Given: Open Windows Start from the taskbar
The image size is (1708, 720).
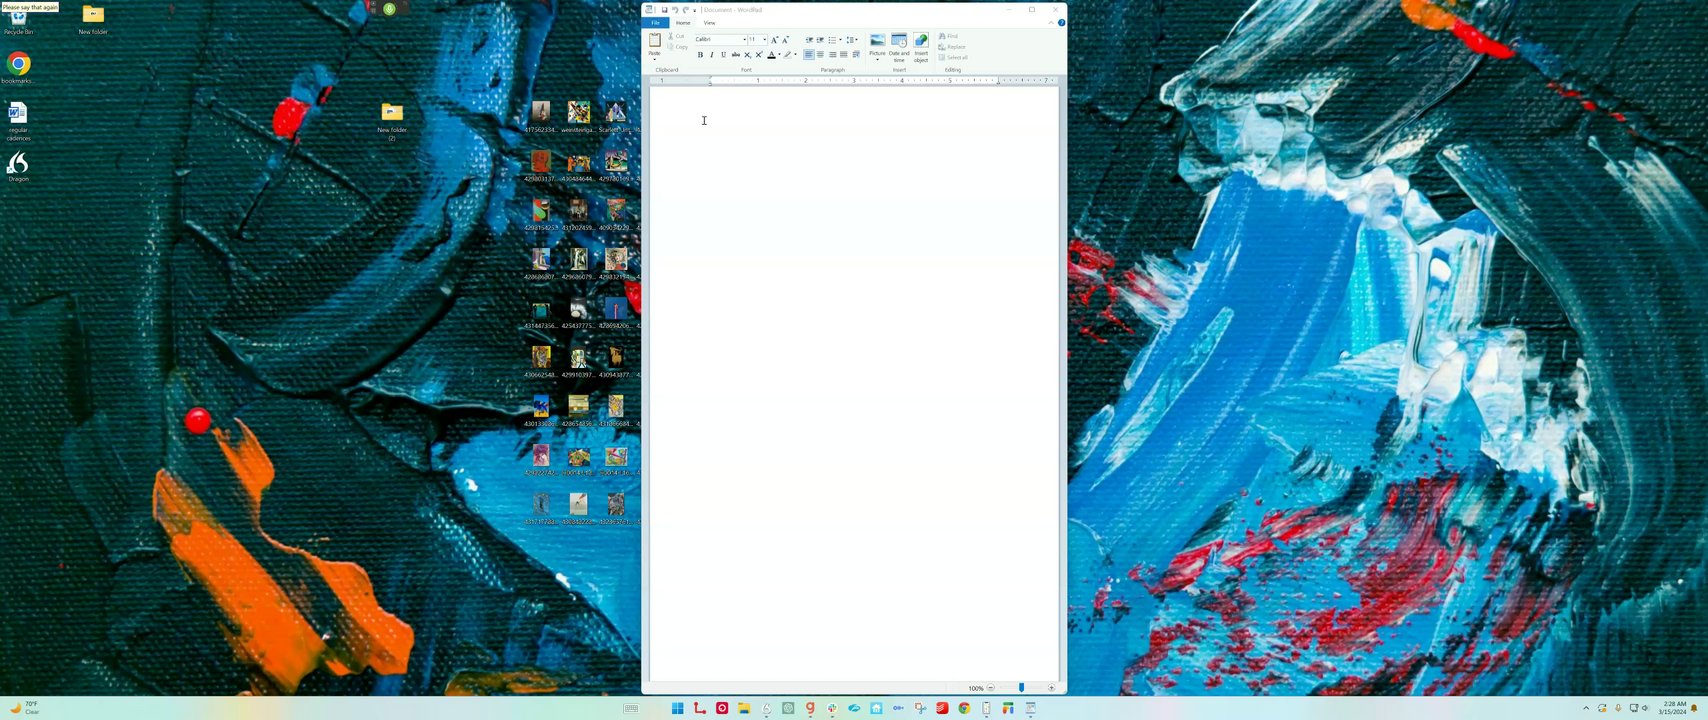Looking at the screenshot, I should point(678,708).
